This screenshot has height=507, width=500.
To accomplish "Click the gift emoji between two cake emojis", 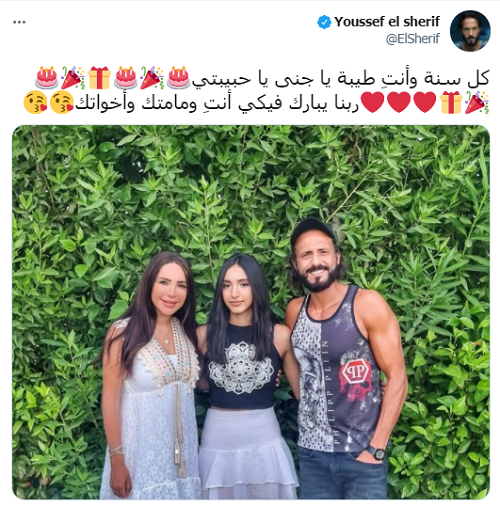I will pyautogui.click(x=99, y=78).
